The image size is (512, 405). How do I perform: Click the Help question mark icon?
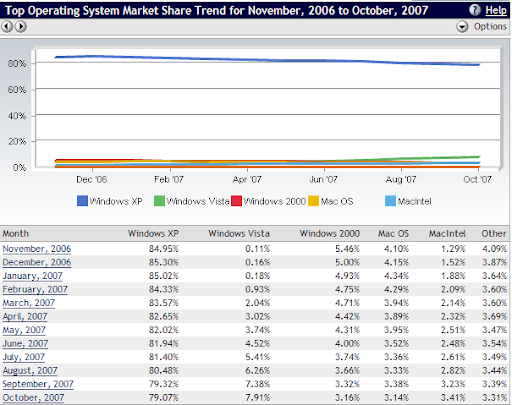[x=475, y=10]
